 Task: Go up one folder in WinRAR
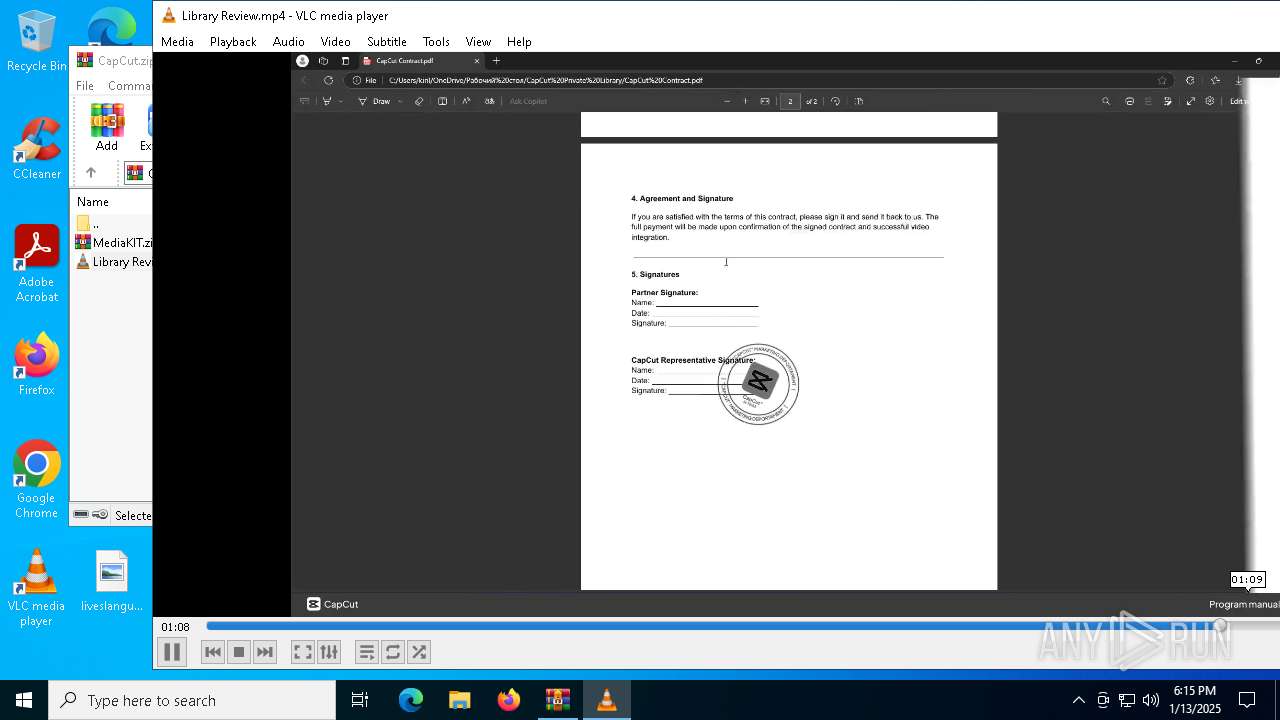(91, 173)
